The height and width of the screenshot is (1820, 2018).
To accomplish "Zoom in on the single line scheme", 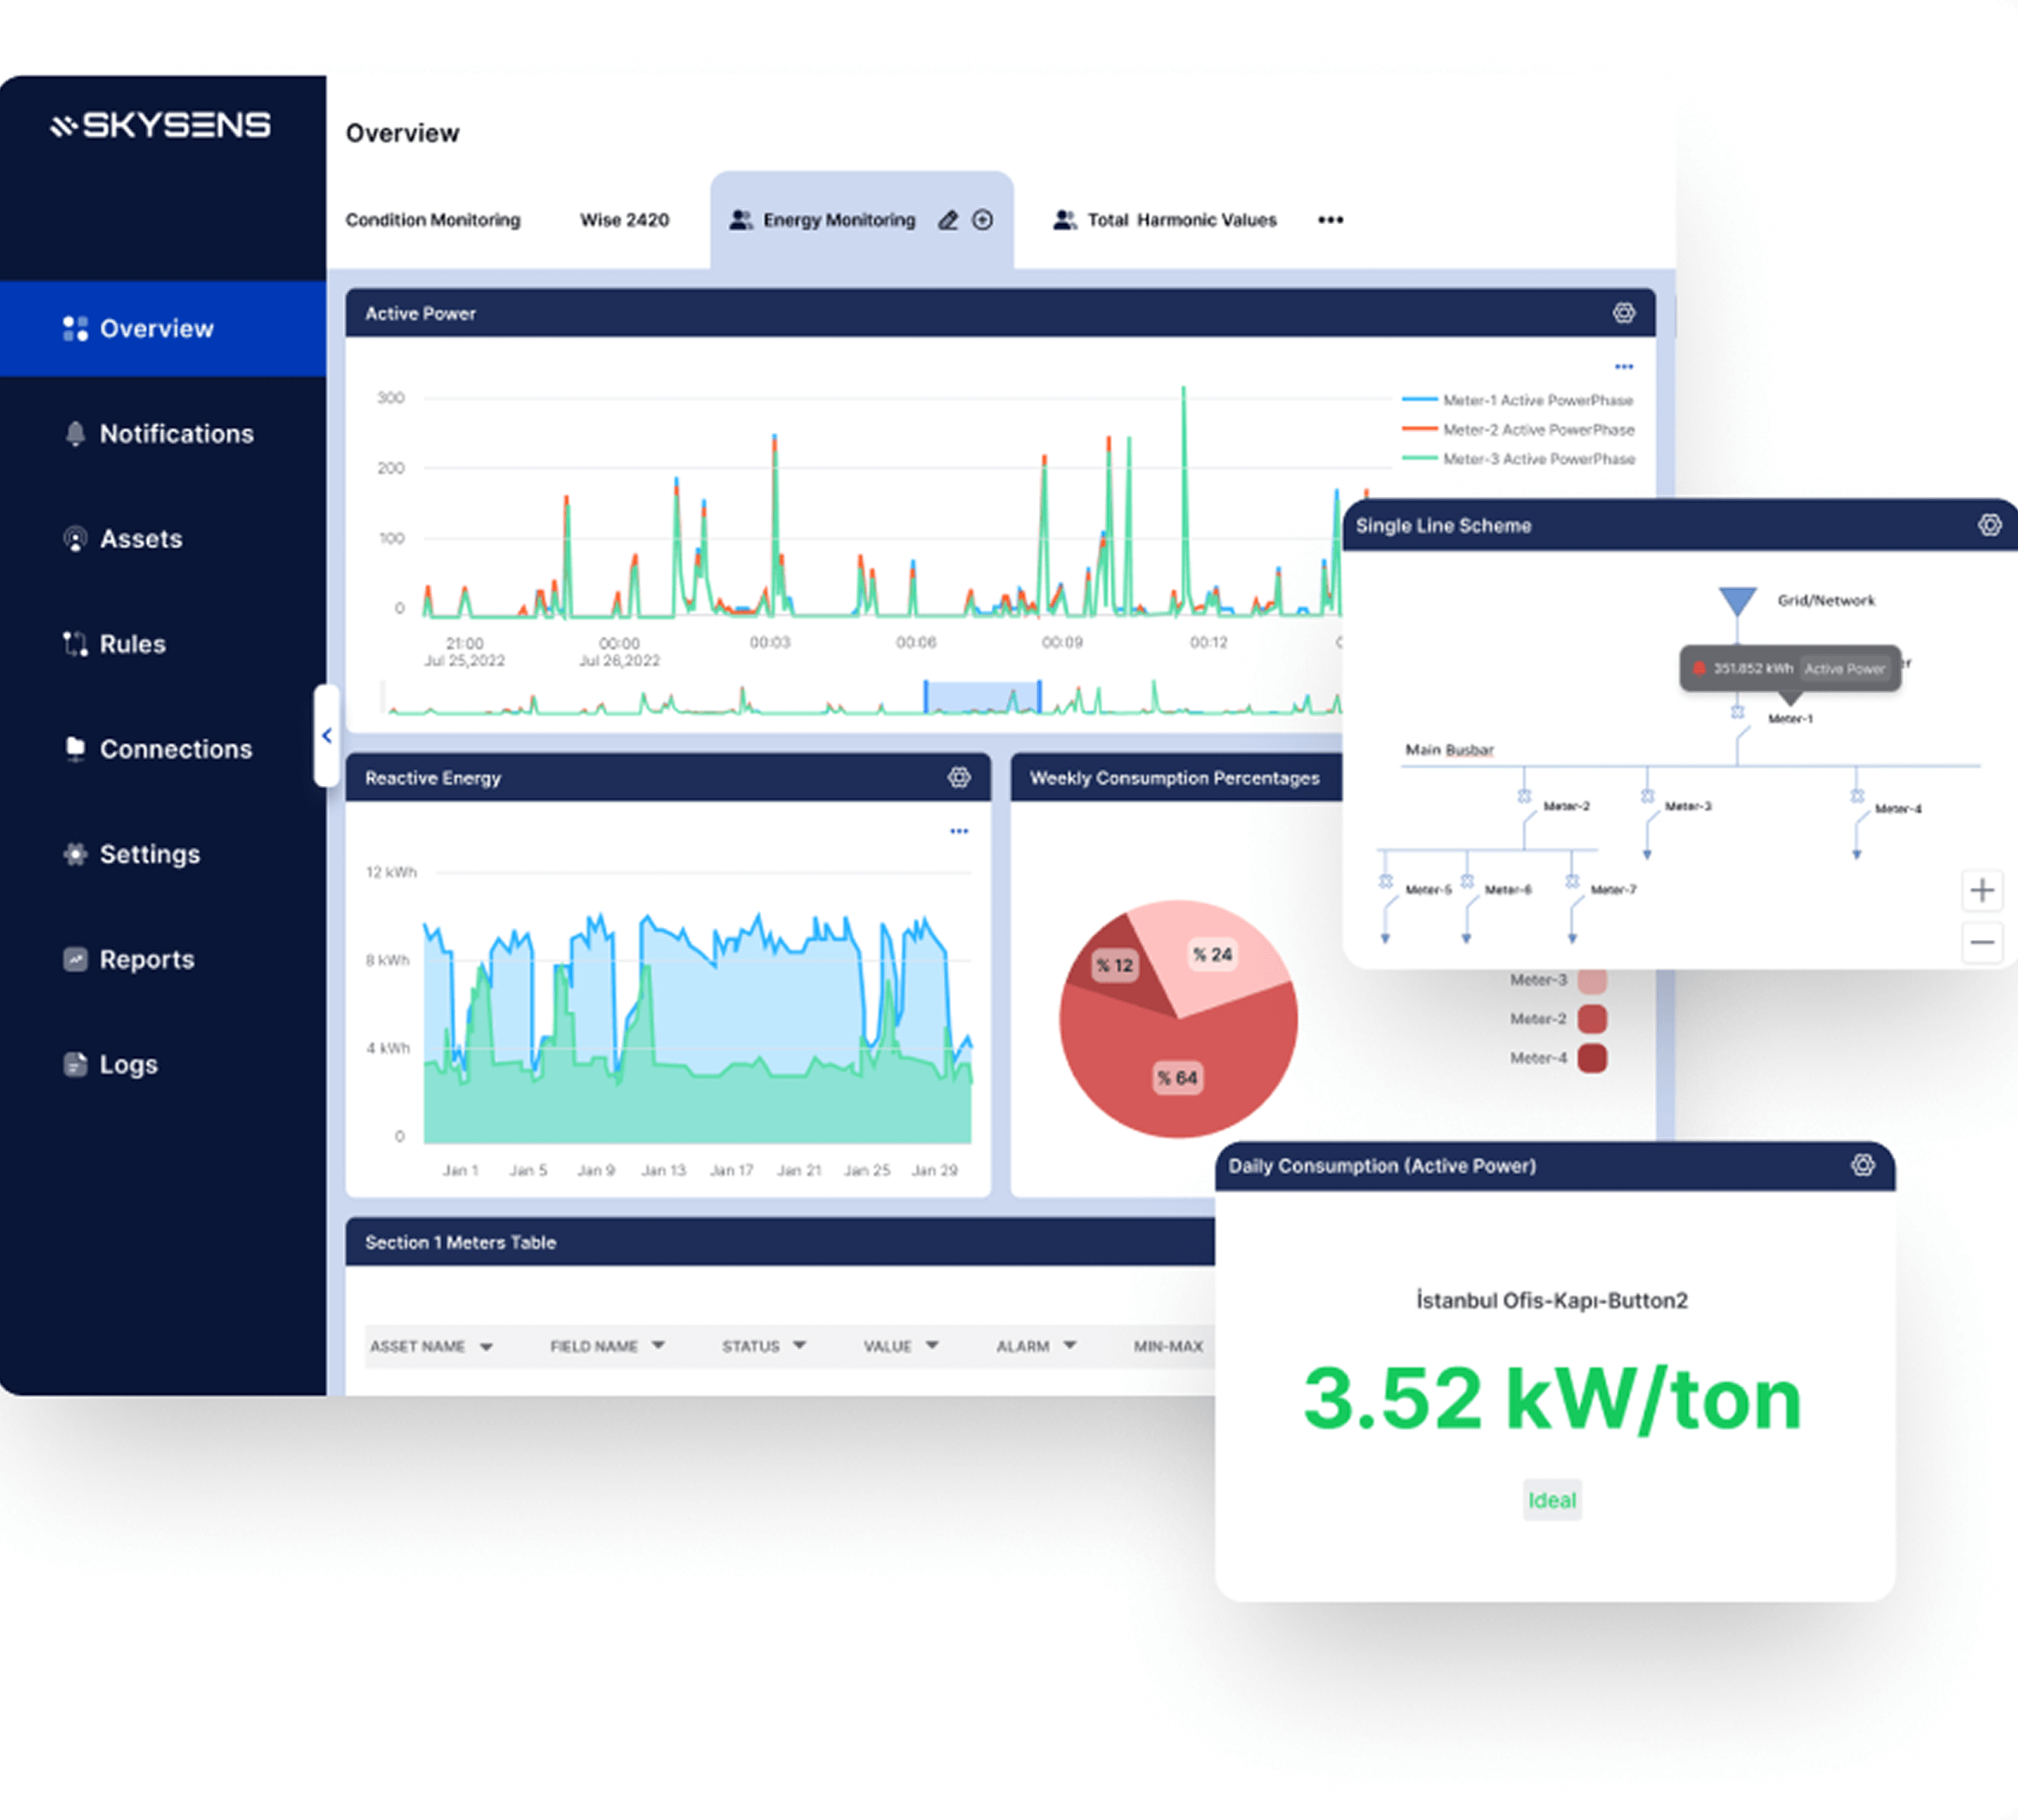I will 1981,890.
